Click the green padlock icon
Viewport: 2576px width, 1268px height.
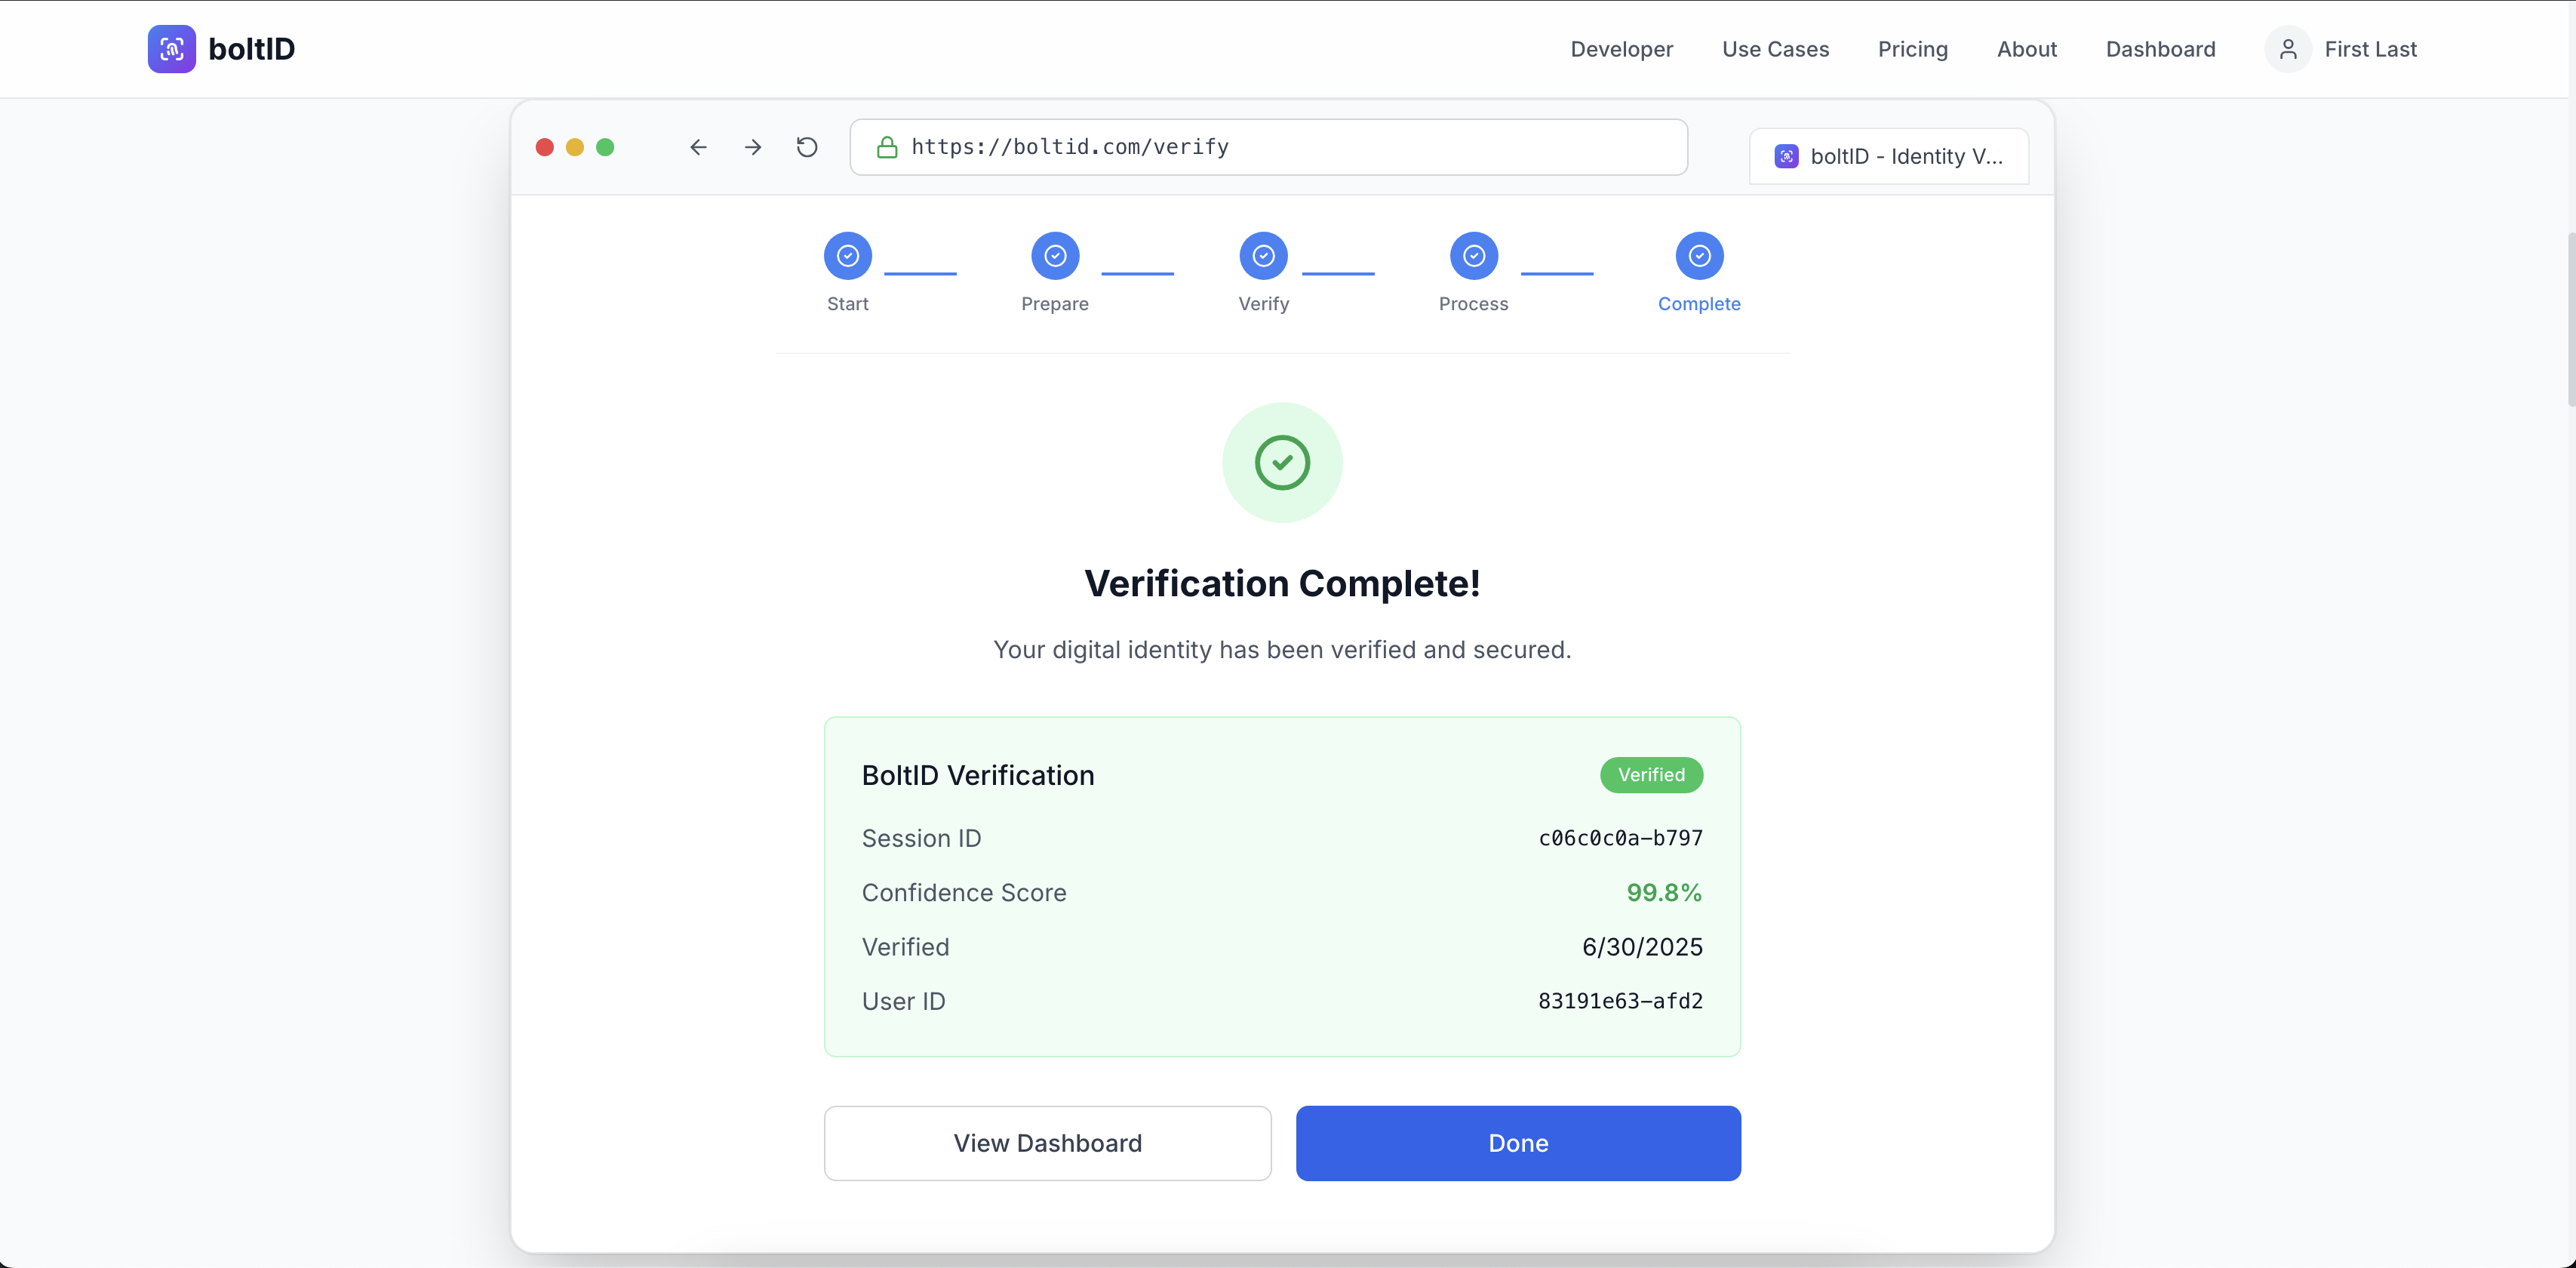point(886,148)
